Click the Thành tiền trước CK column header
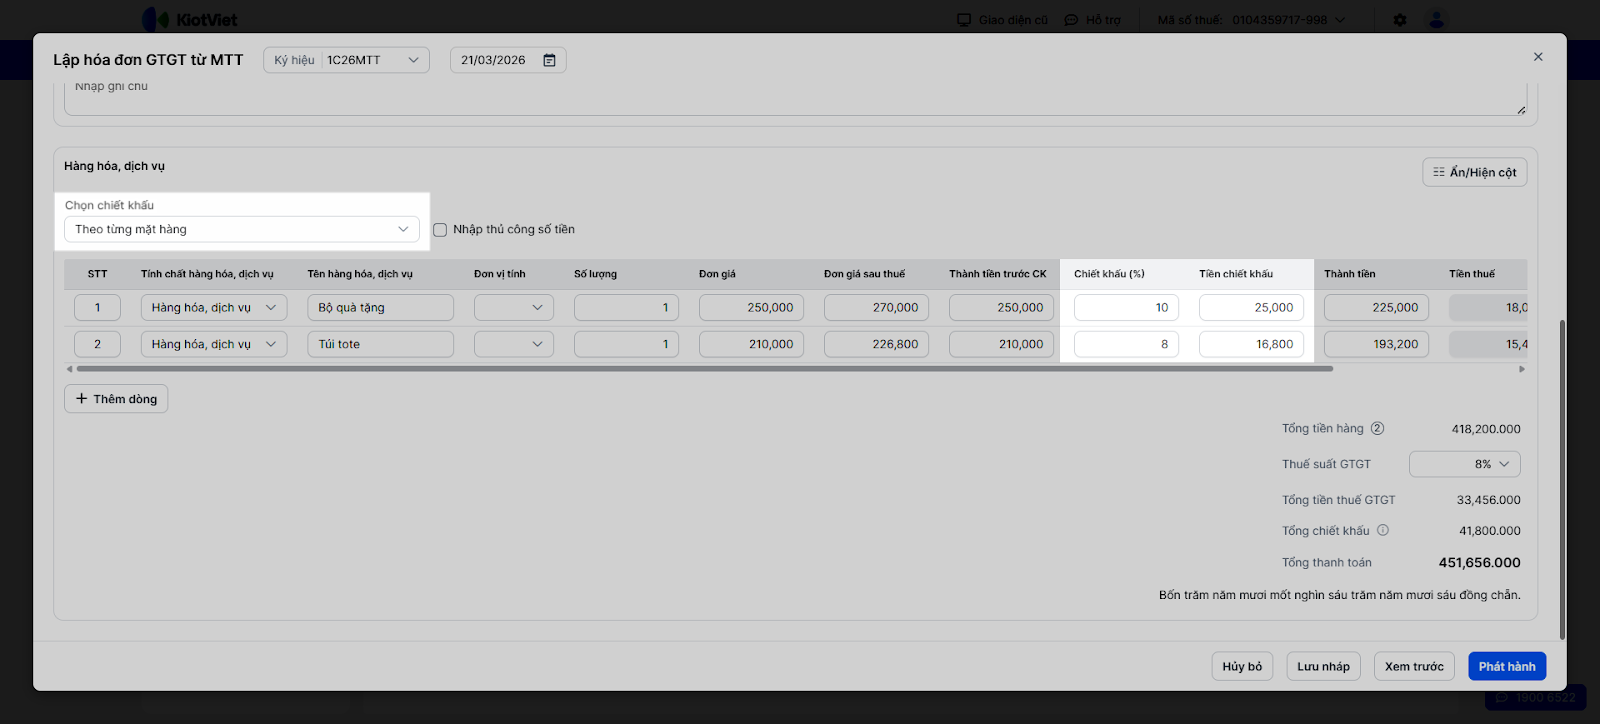 (998, 274)
